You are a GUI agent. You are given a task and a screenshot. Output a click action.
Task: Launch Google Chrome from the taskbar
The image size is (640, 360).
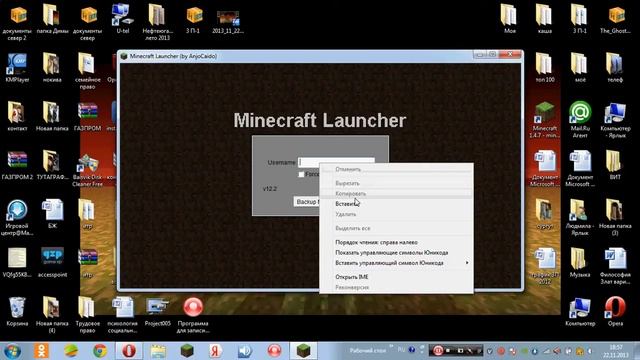[100, 351]
